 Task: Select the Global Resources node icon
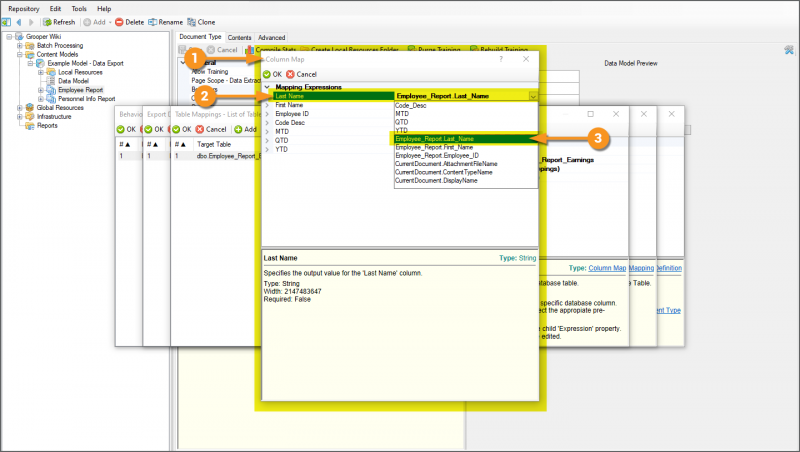[30, 108]
